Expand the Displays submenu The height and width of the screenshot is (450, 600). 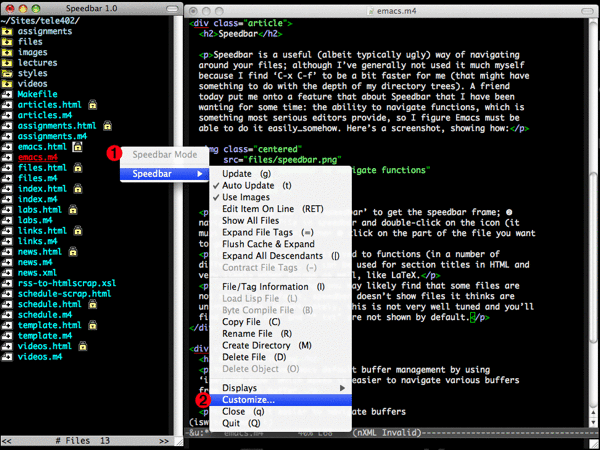click(x=280, y=388)
